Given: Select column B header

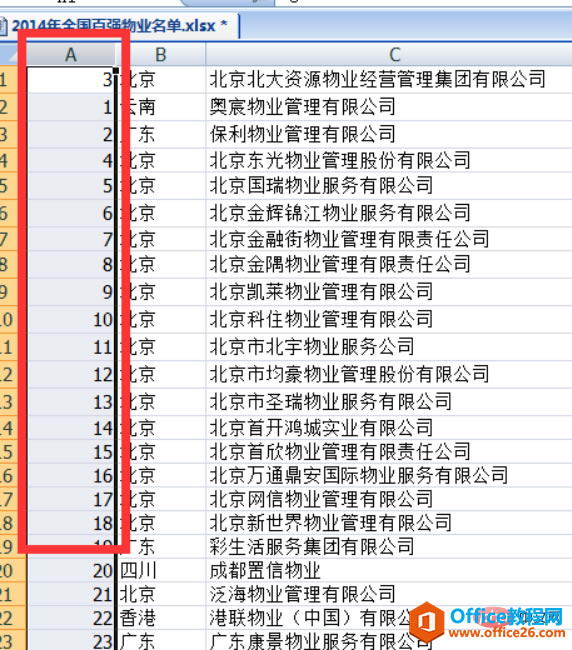Looking at the screenshot, I should 161,55.
